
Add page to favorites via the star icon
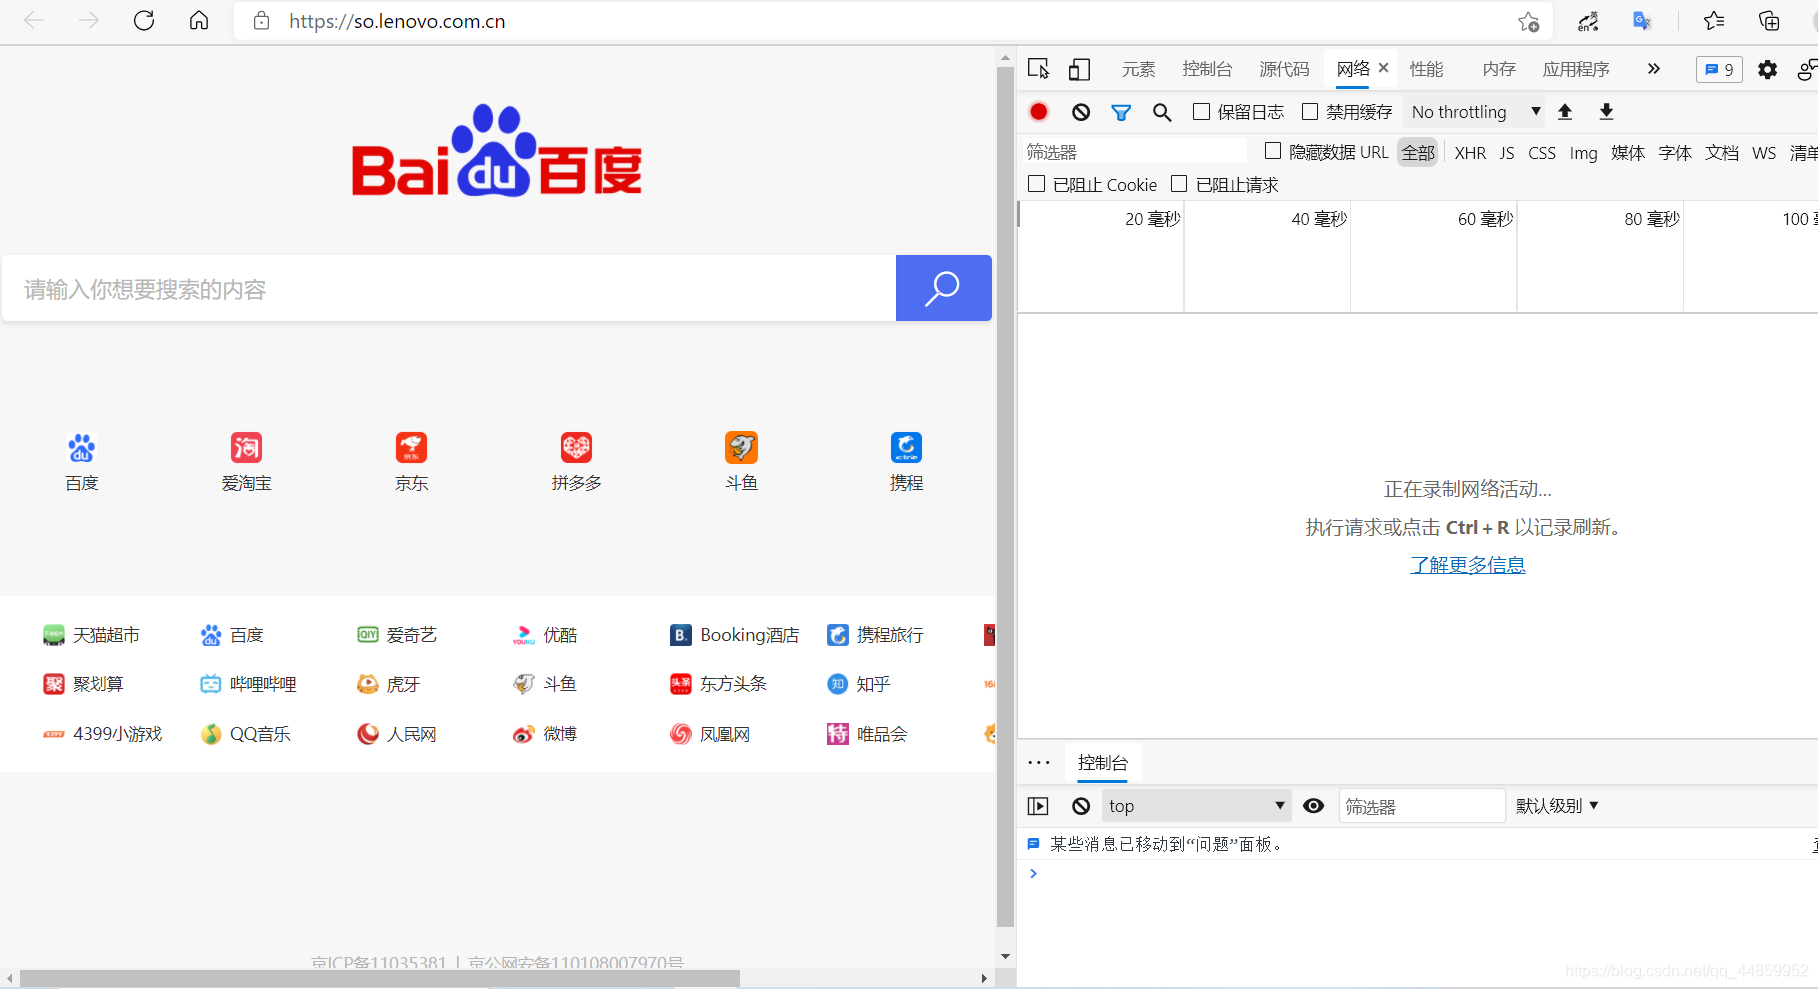pos(1529,21)
